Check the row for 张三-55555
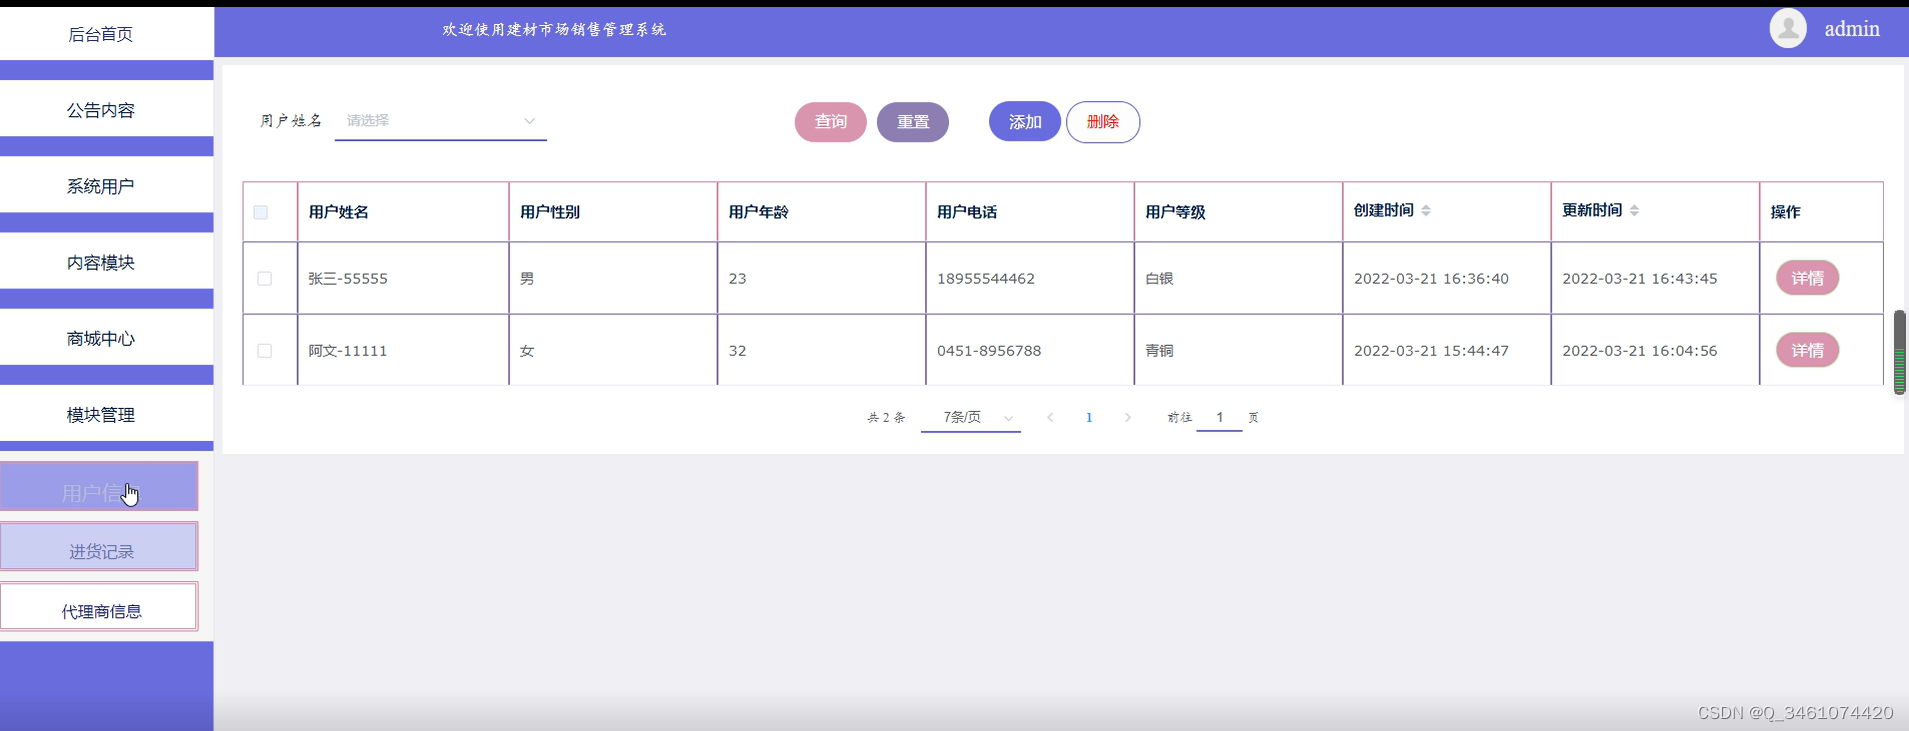The height and width of the screenshot is (731, 1909). click(265, 278)
